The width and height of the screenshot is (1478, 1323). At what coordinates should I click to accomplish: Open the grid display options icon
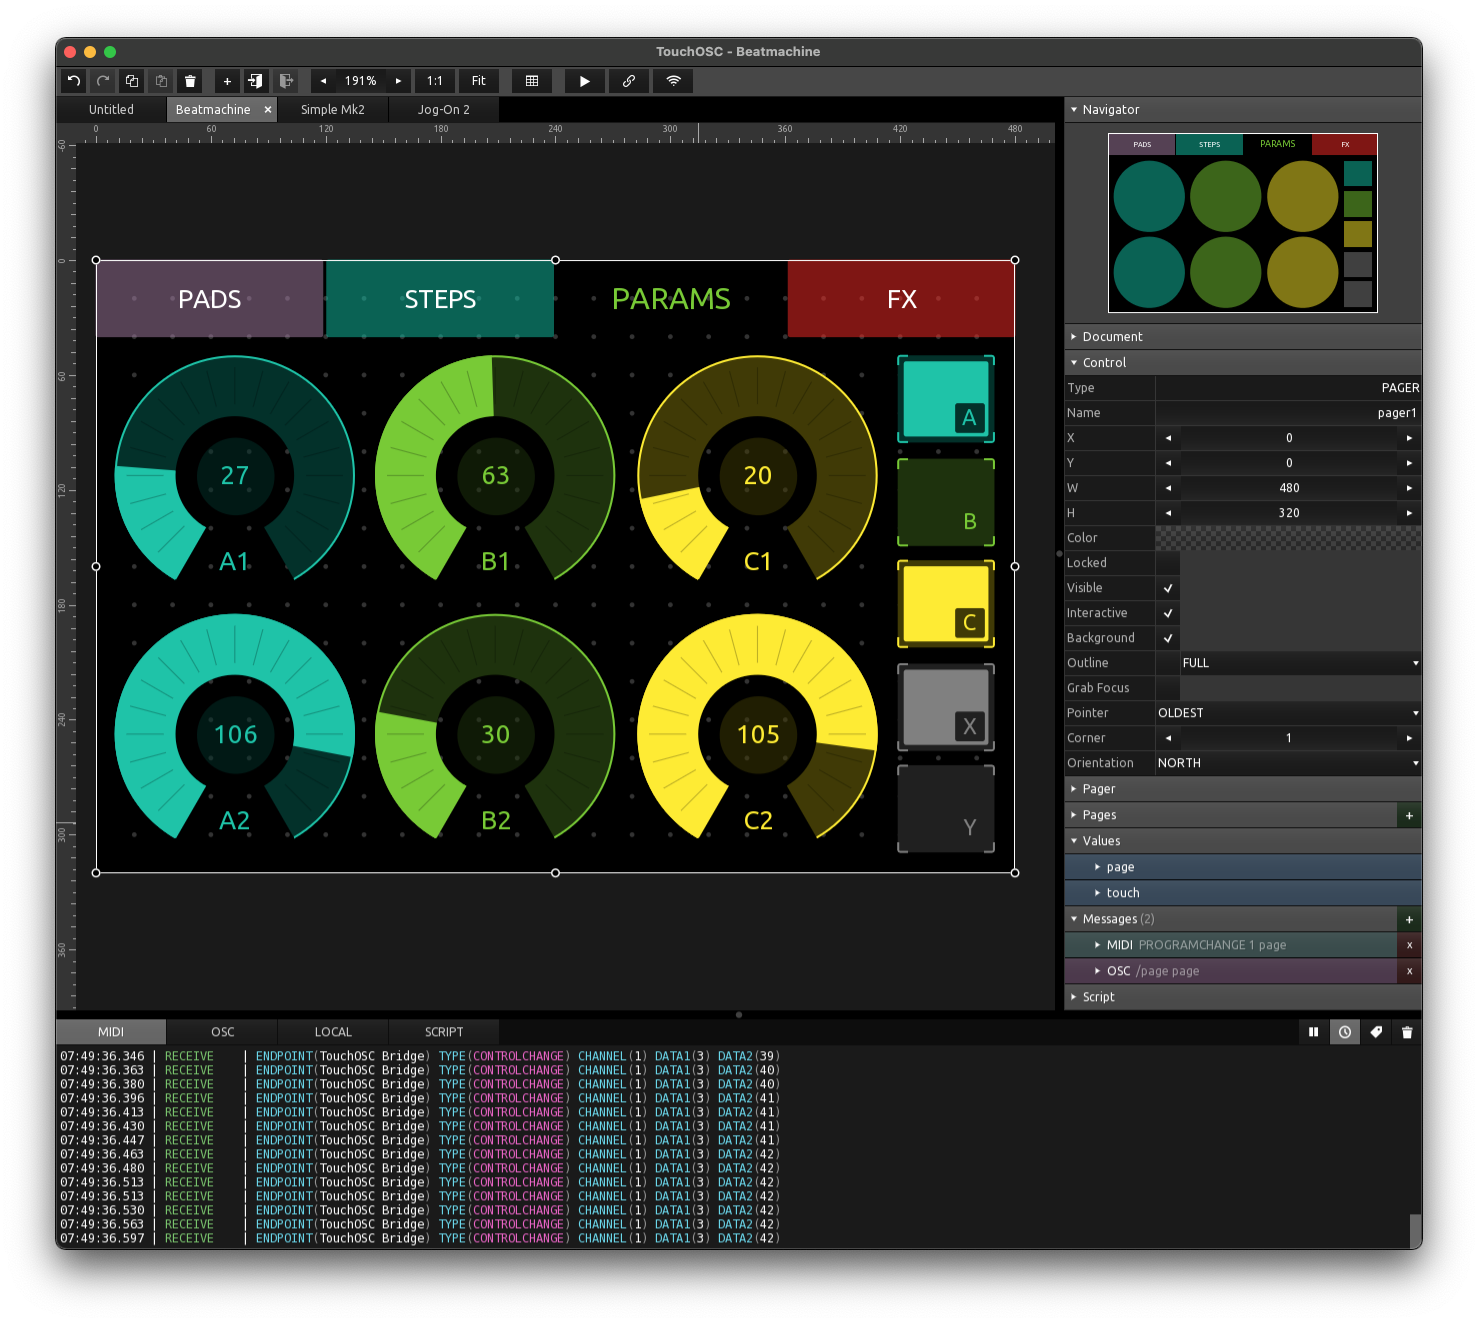(531, 81)
